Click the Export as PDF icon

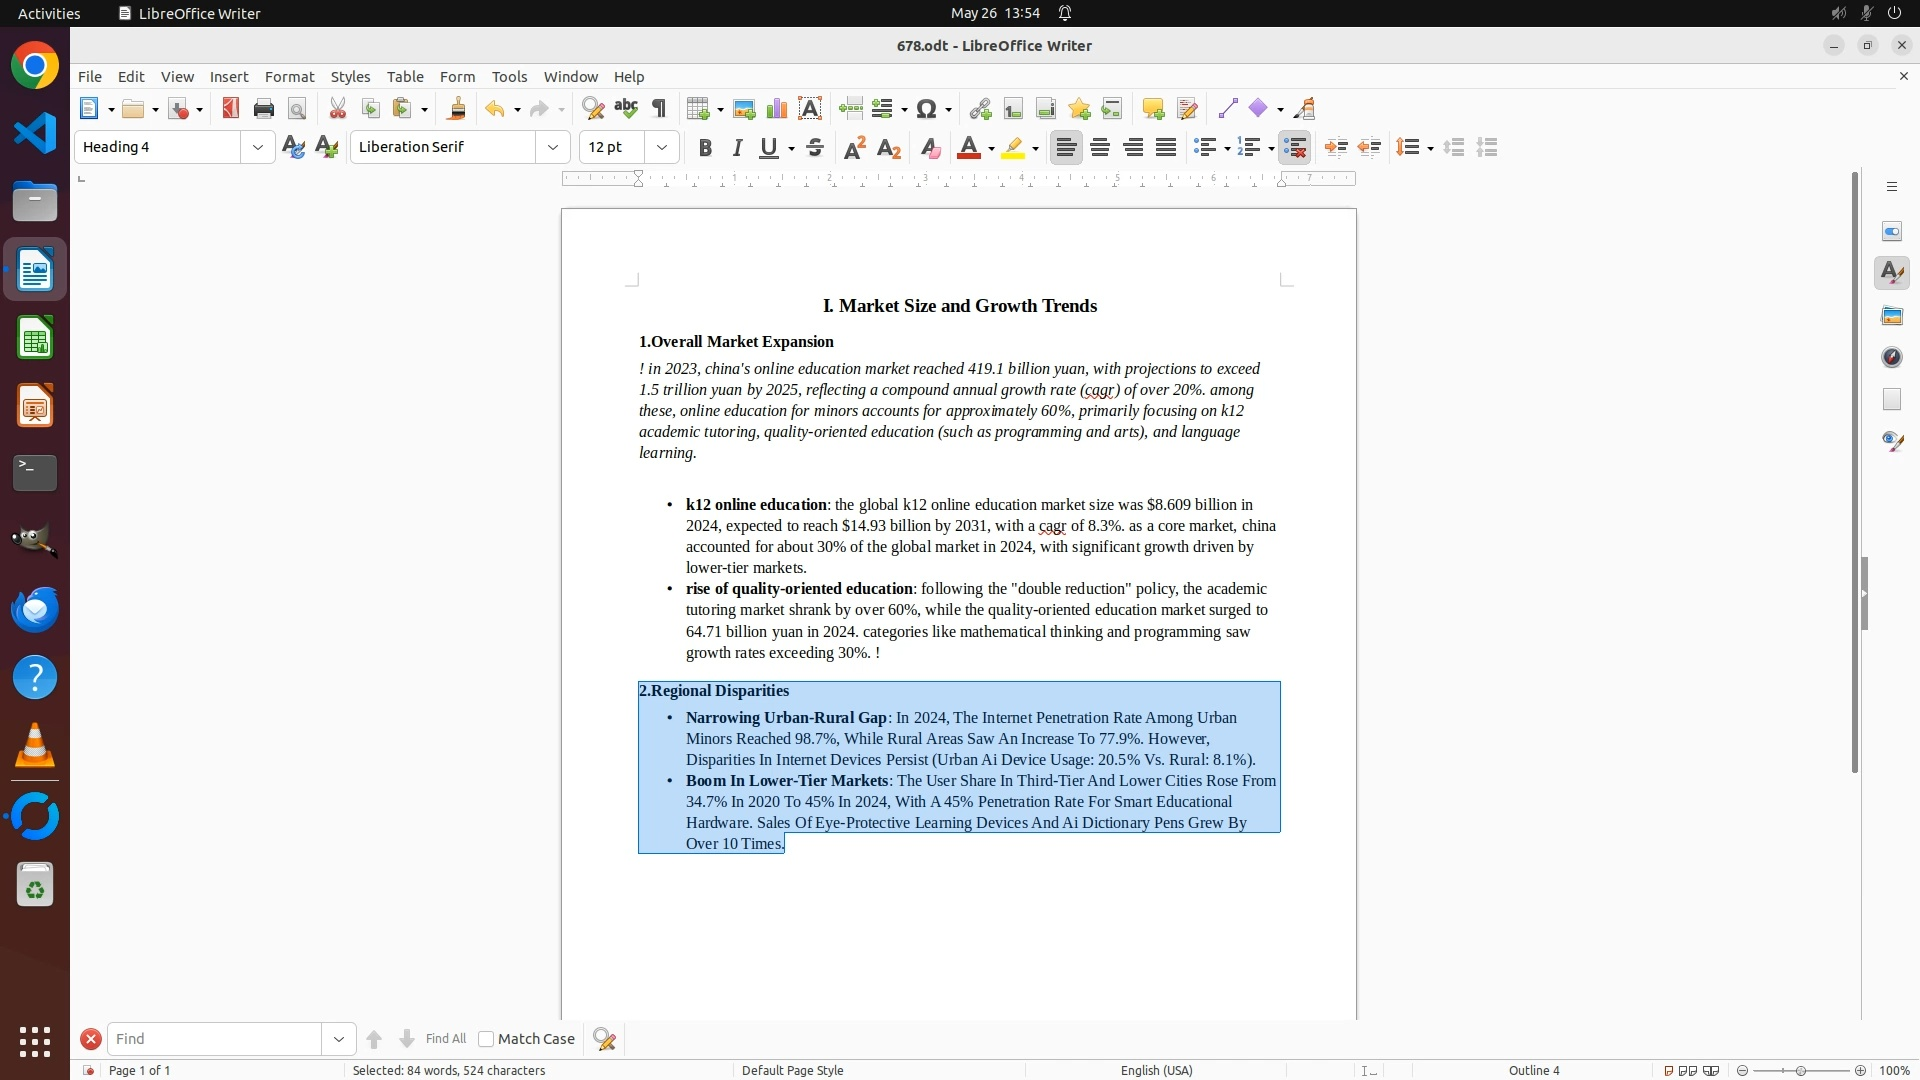point(231,109)
